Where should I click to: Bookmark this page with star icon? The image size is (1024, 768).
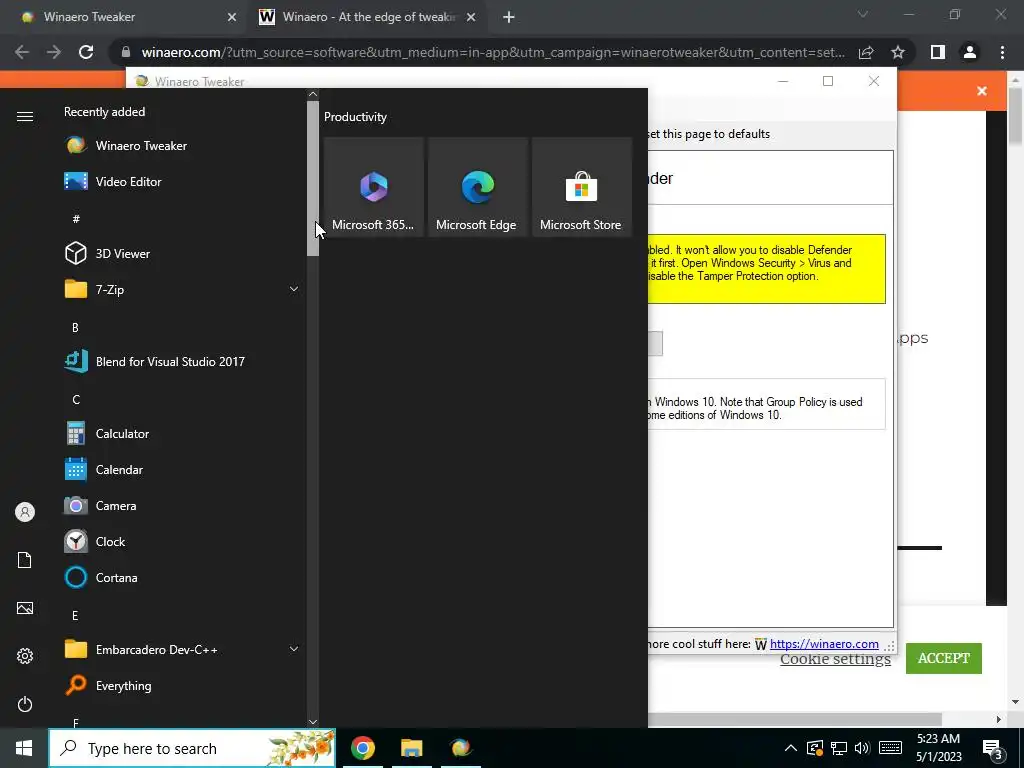pos(898,52)
